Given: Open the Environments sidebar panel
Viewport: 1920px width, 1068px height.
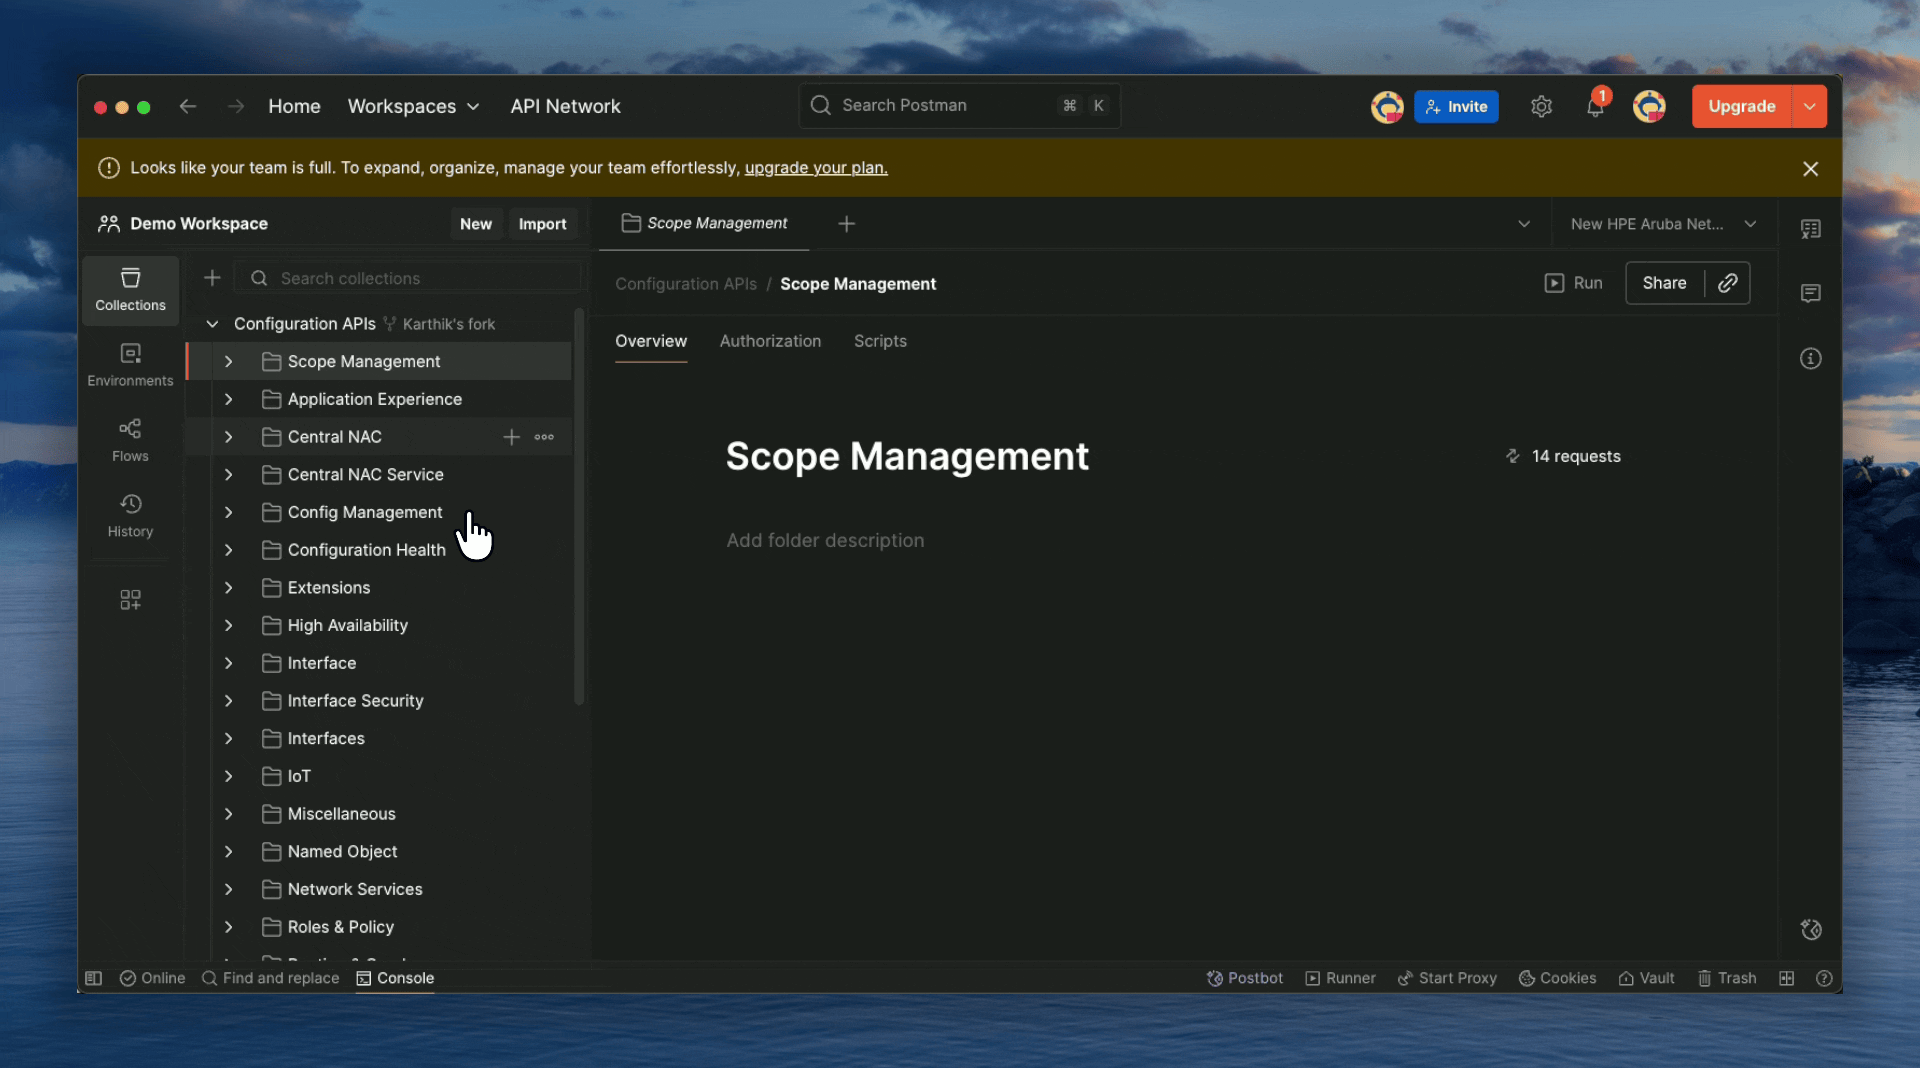Looking at the screenshot, I should pyautogui.click(x=130, y=365).
